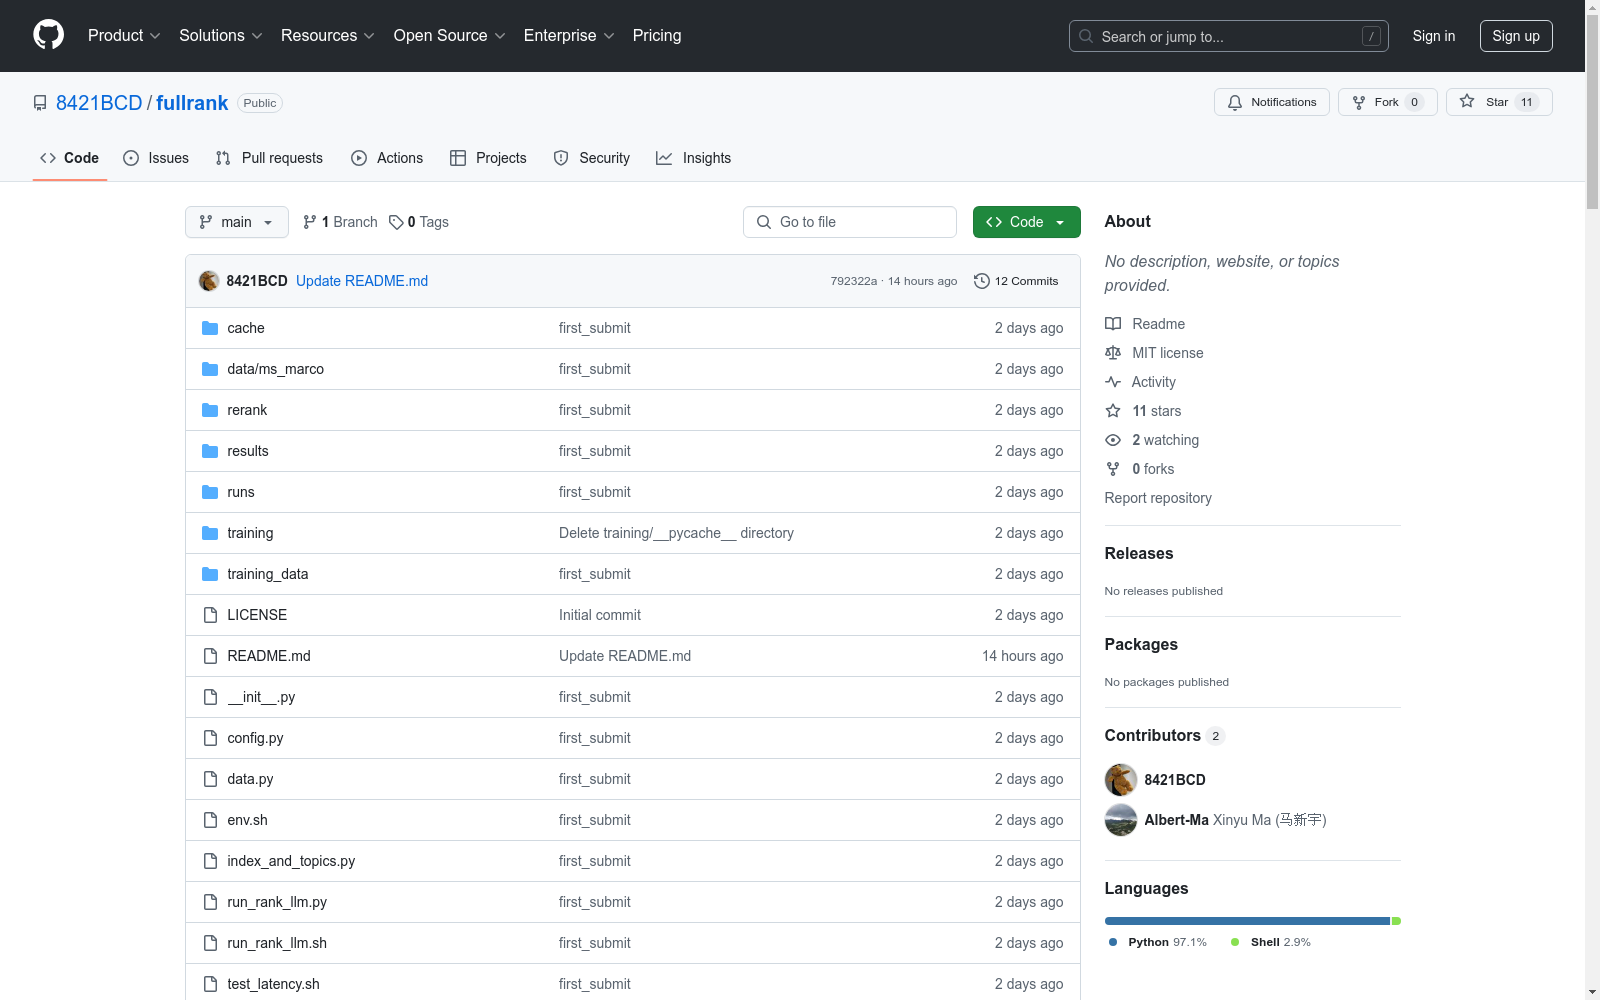Click the folder icon for rerank
Viewport: 1600px width, 1000px height.
click(x=210, y=410)
